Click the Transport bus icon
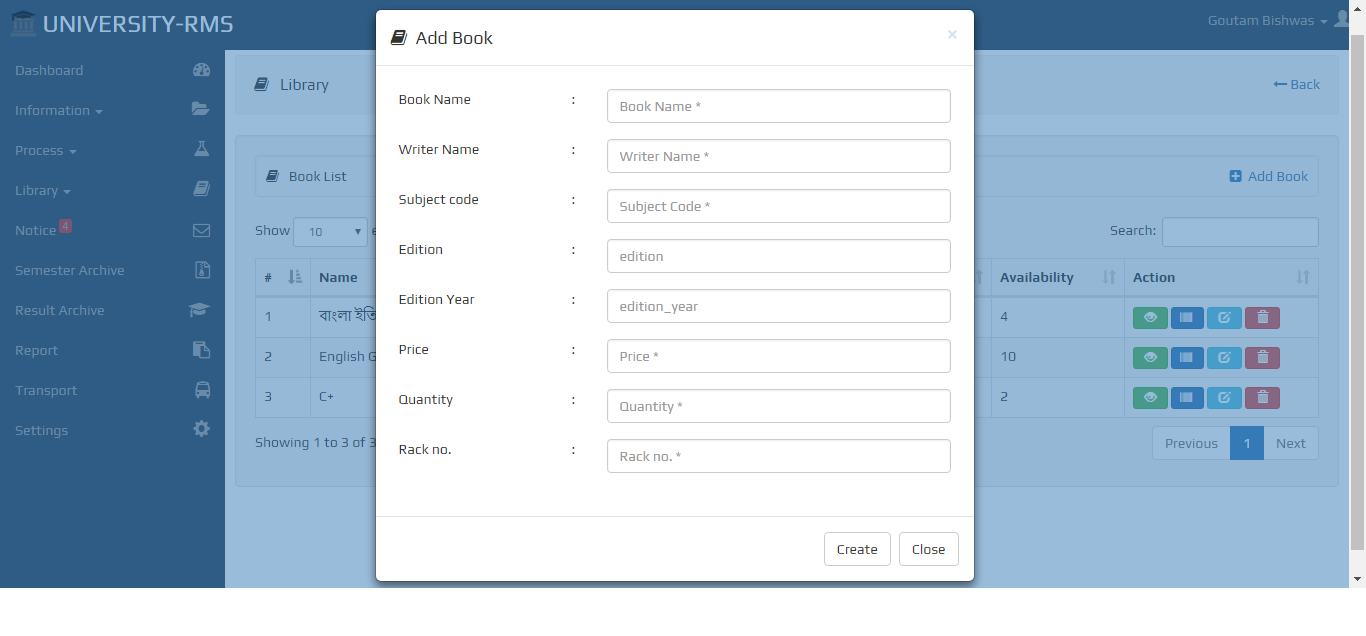The width and height of the screenshot is (1366, 636). click(201, 390)
